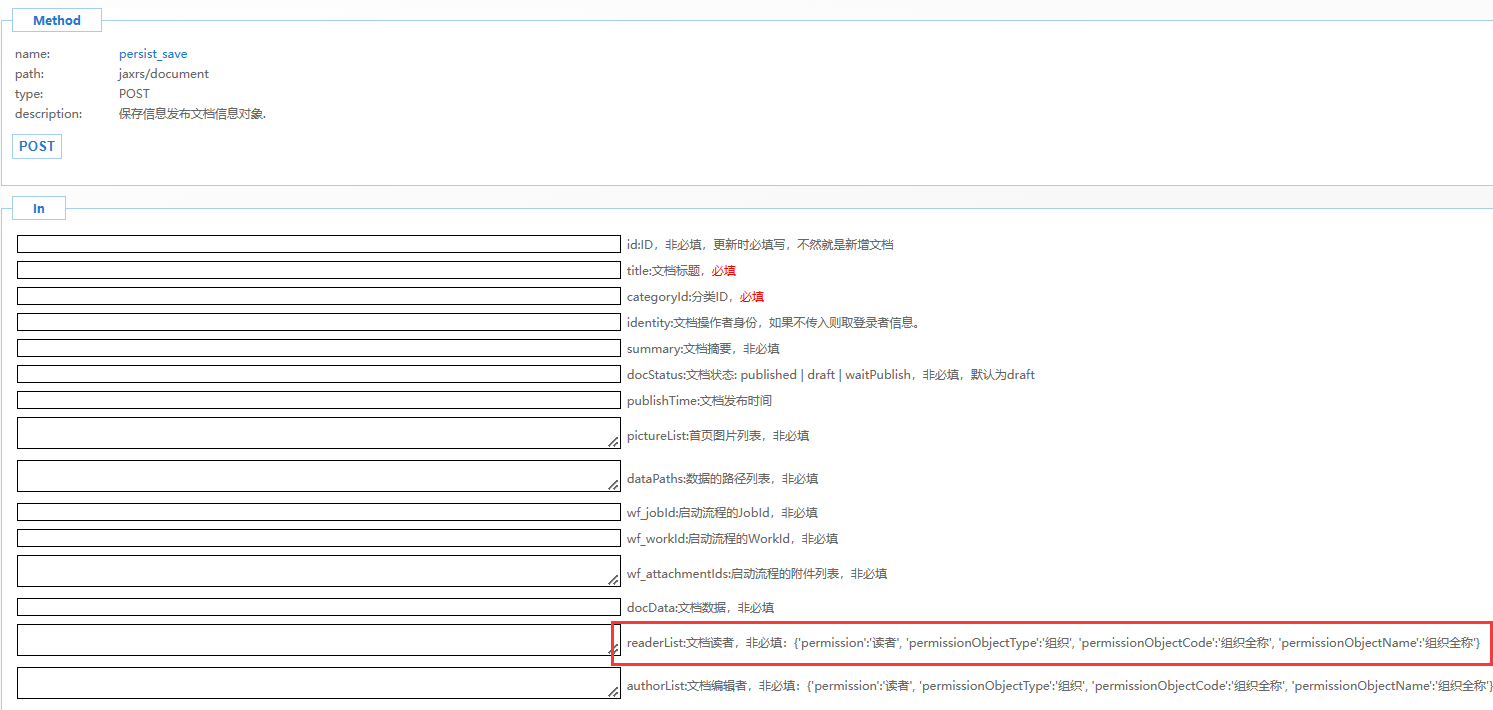The width and height of the screenshot is (1493, 710).
Task: Focus the summary input field
Action: (x=319, y=348)
